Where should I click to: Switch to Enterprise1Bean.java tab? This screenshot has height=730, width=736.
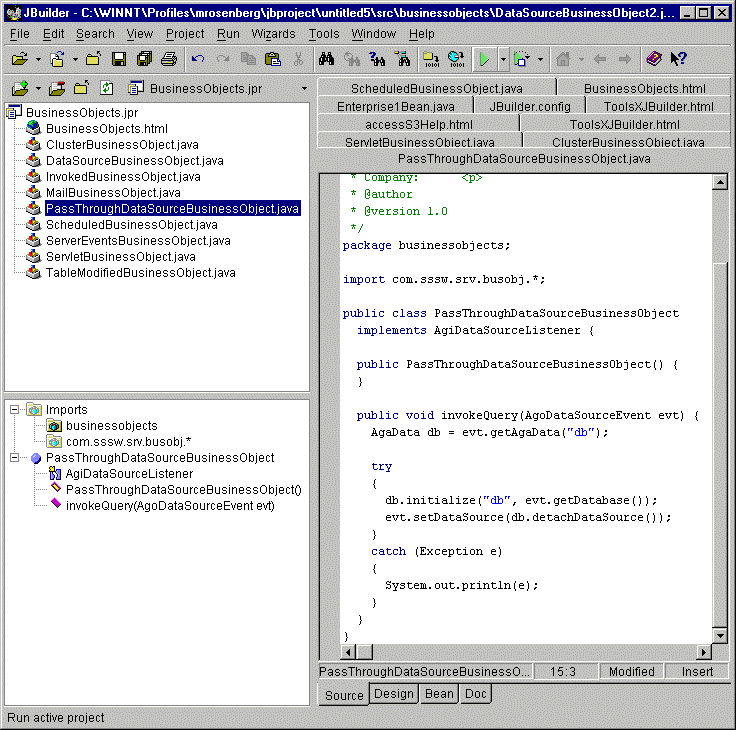click(x=396, y=107)
